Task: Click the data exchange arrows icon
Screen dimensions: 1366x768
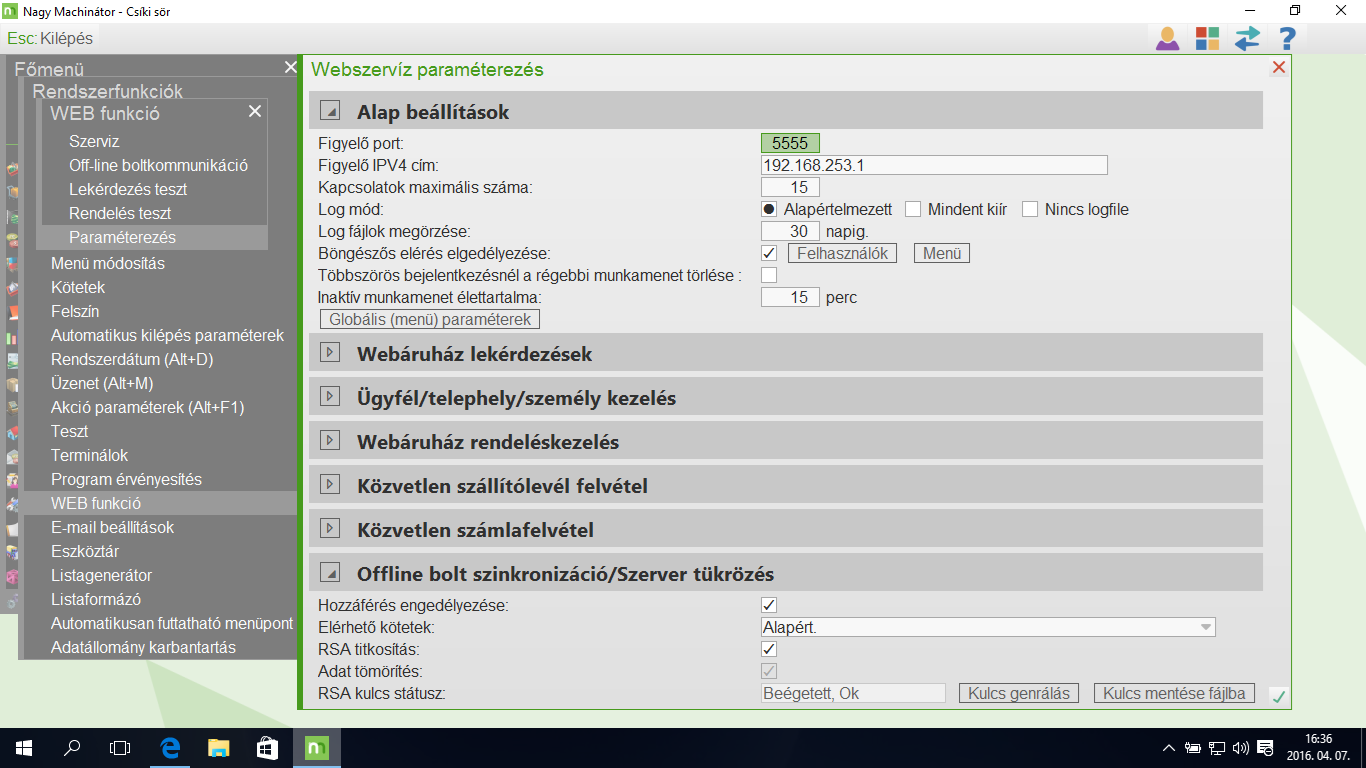Action: pos(1246,38)
